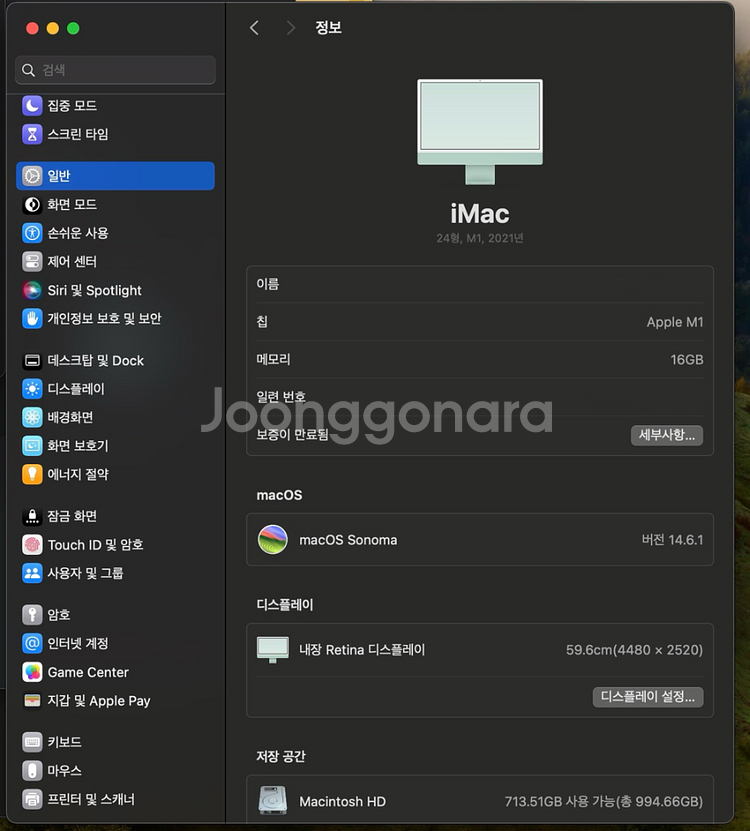Viewport: 750px width, 831px height.
Task: Click the 이름 row
Action: (x=480, y=284)
